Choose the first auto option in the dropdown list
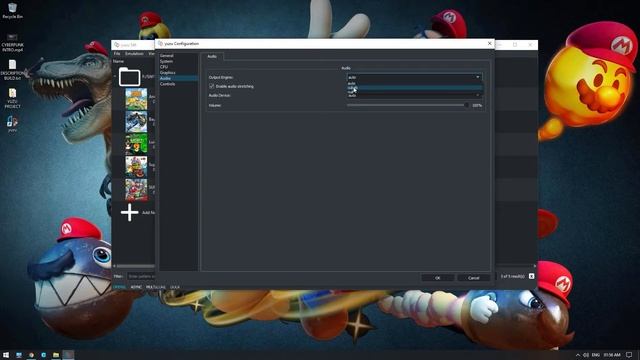Screen dimensions: 640x360 (414, 83)
